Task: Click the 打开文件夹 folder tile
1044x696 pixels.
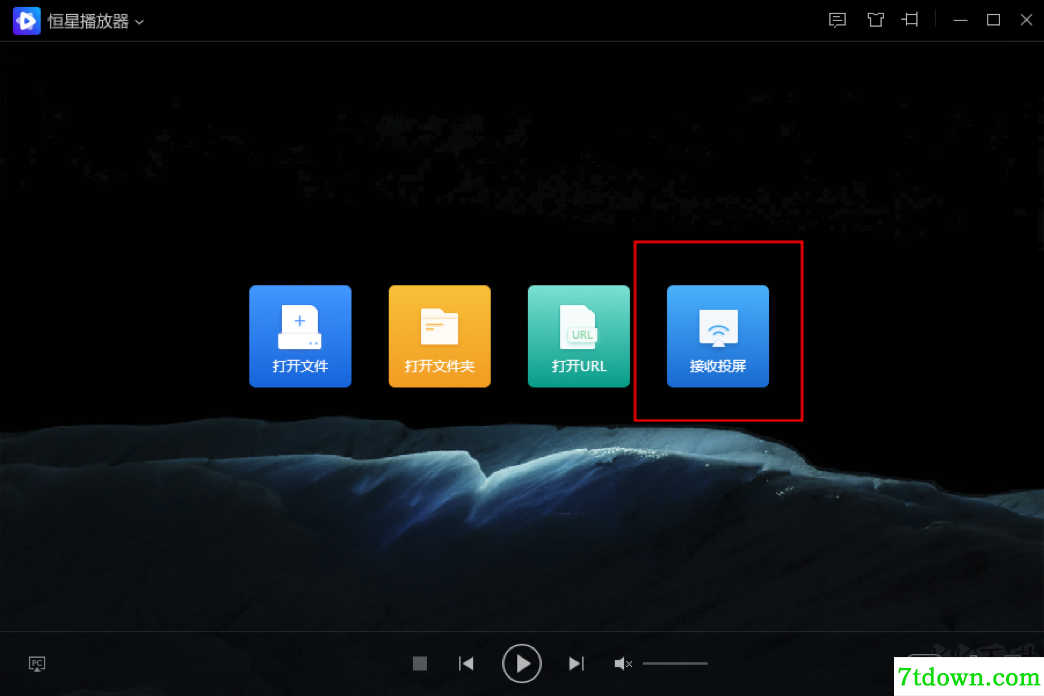Action: [x=439, y=336]
